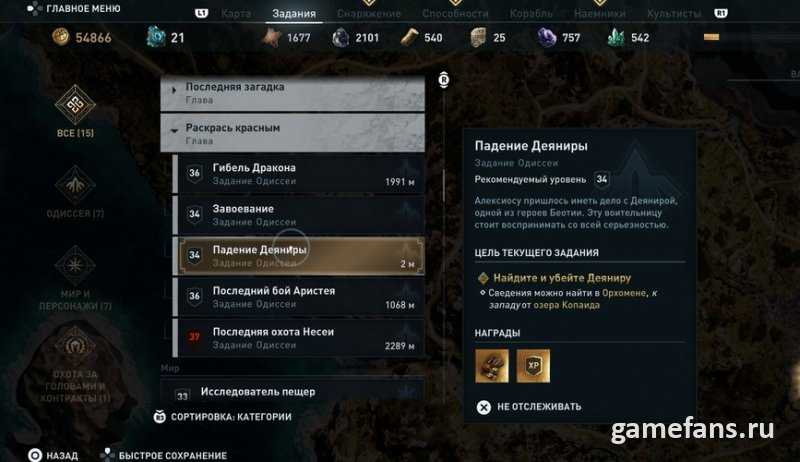
Task: Go back using the Назад button
Action: click(x=53, y=455)
